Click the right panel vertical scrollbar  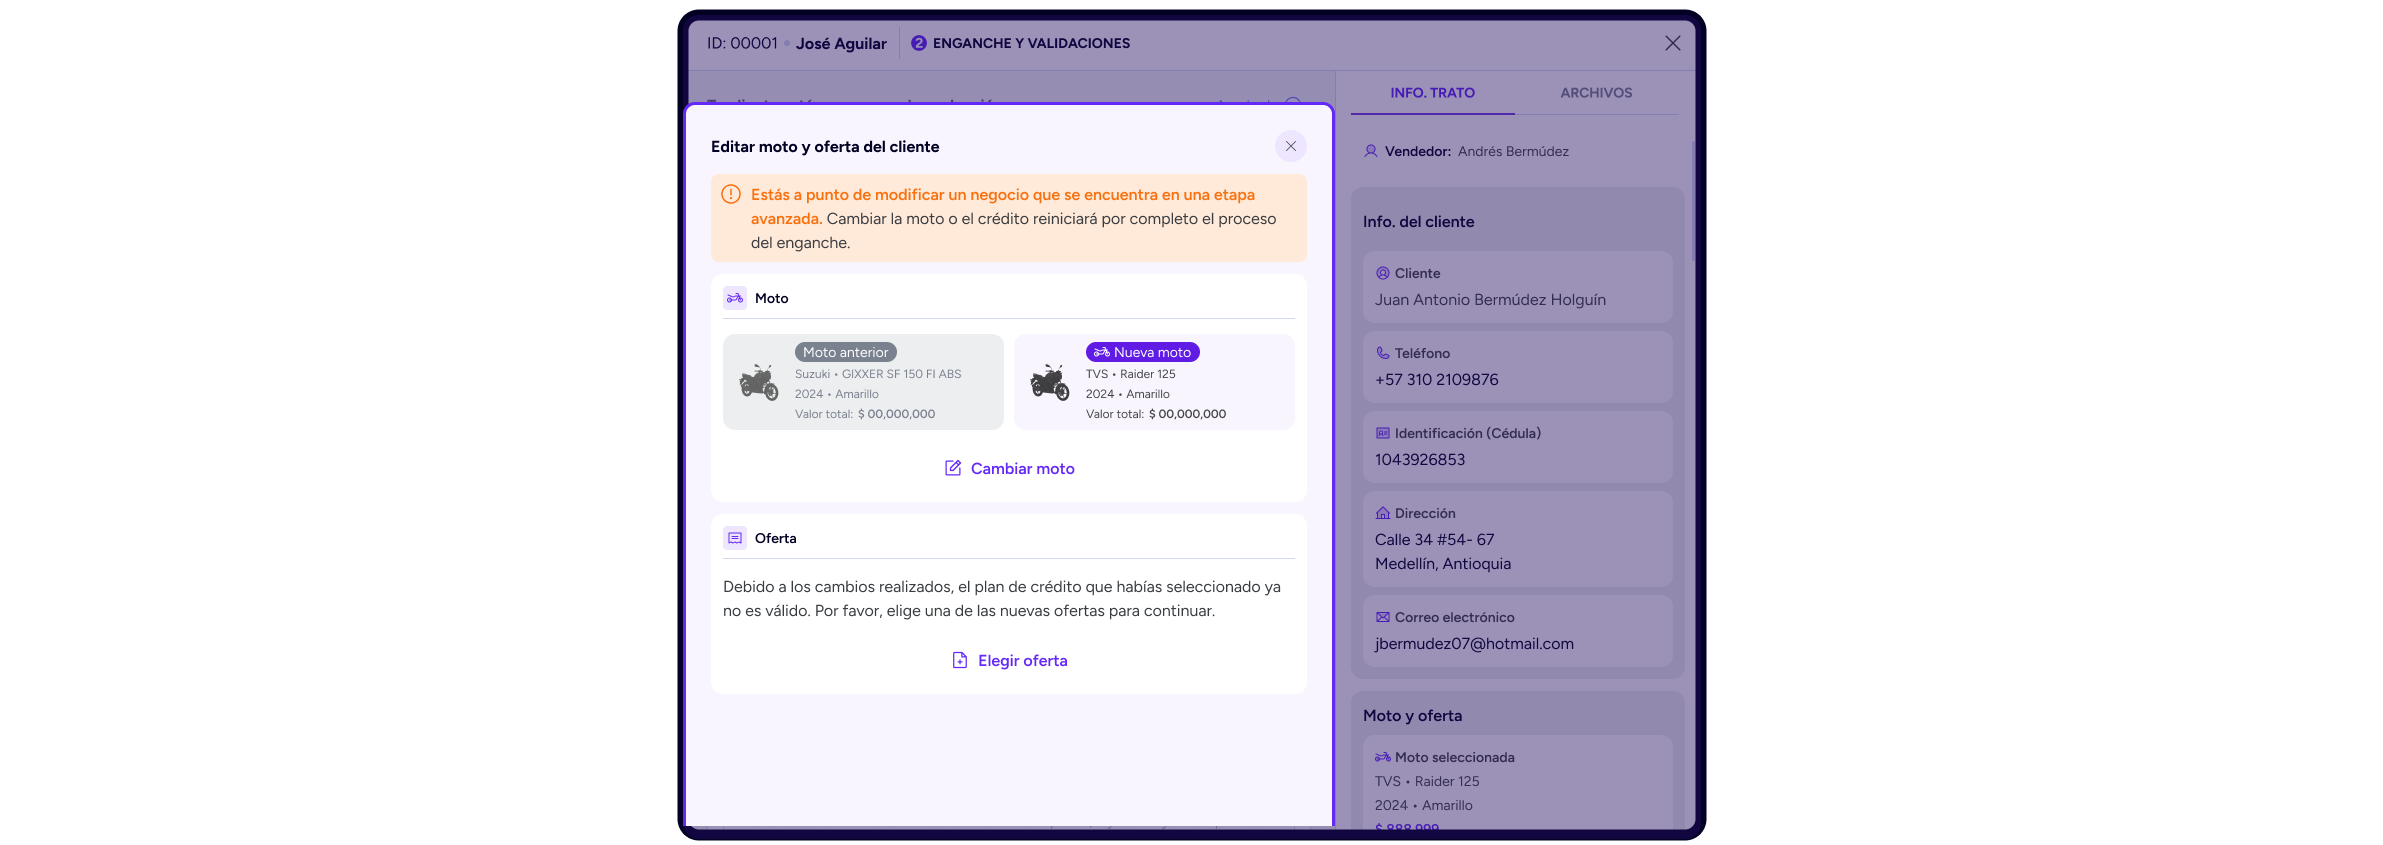pos(1692,200)
